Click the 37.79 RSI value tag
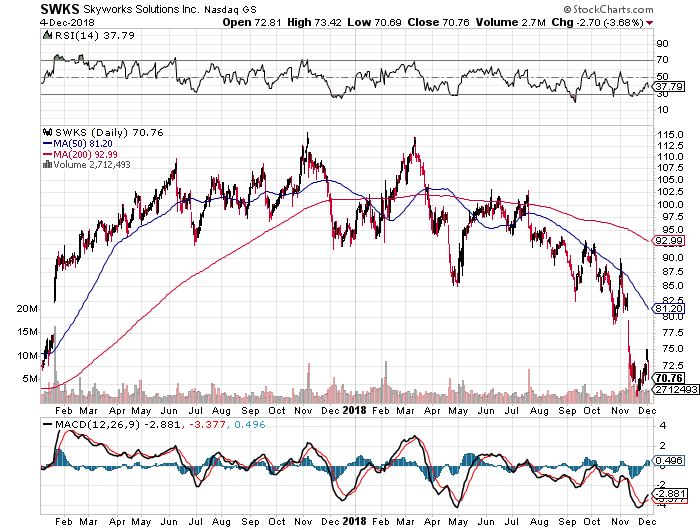Viewport: 700px width, 530px height. (x=669, y=86)
